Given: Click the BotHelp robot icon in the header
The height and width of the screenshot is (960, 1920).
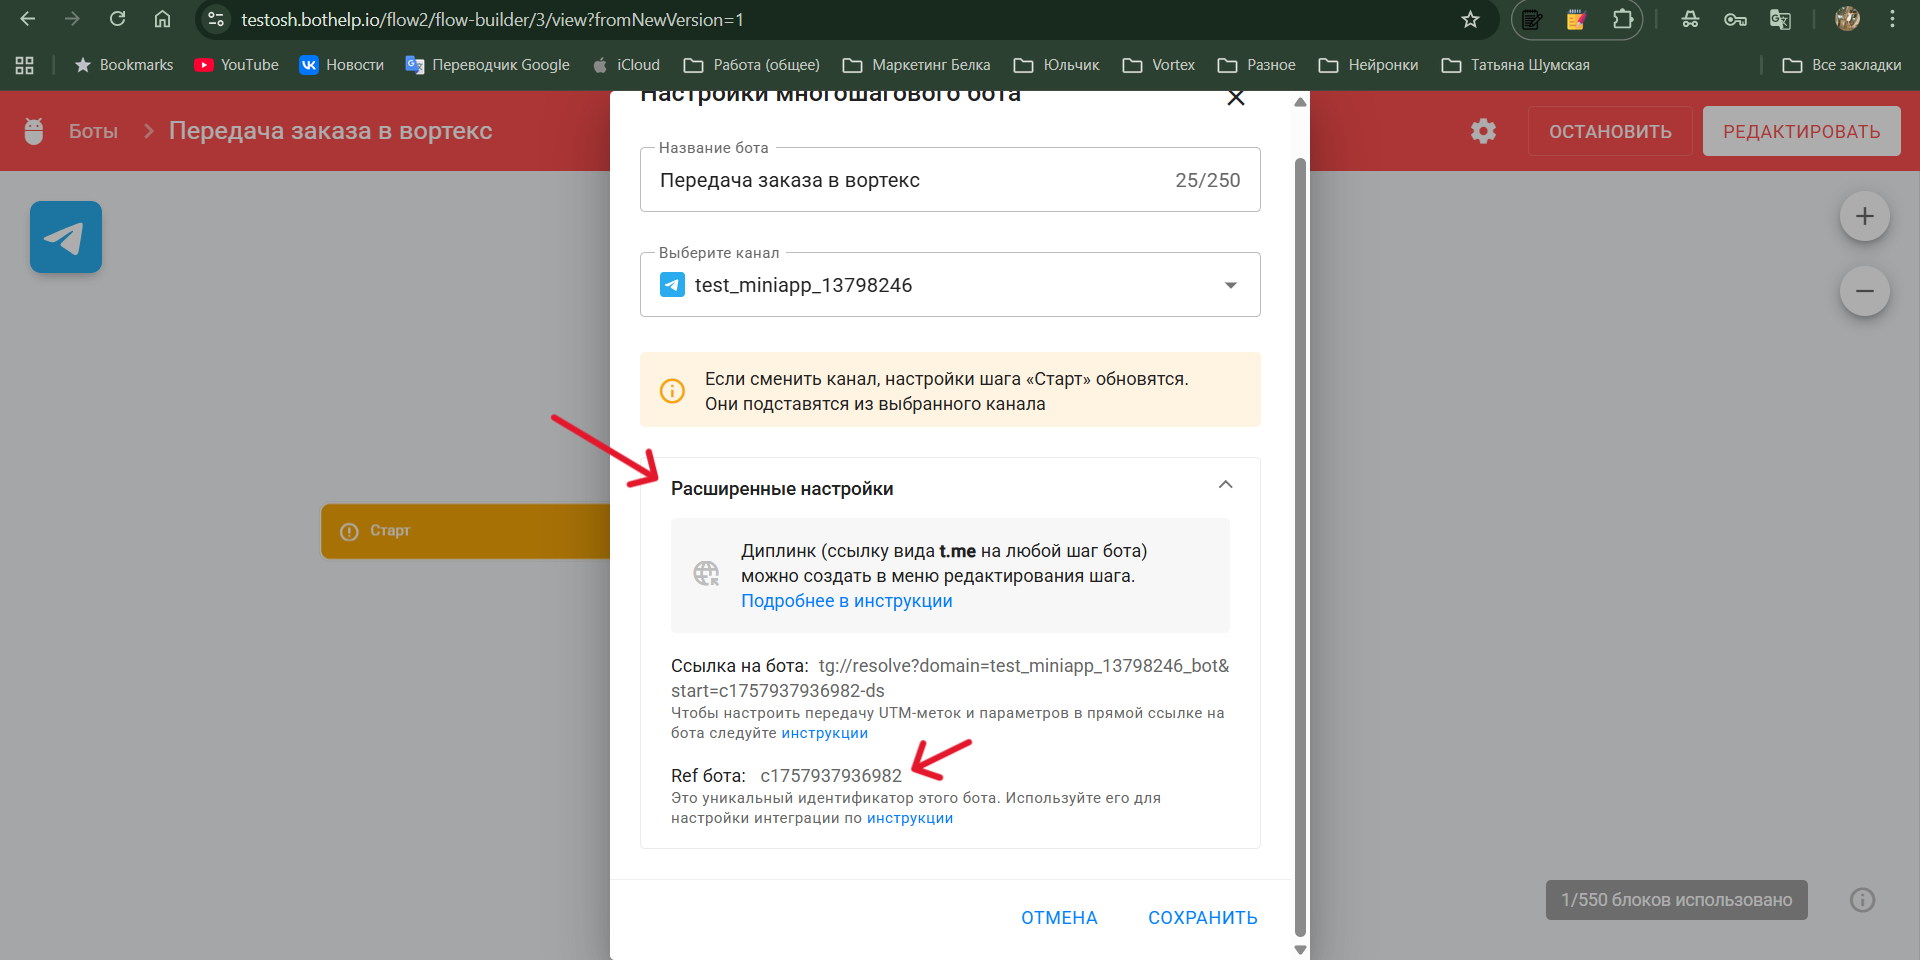Looking at the screenshot, I should coord(33,130).
